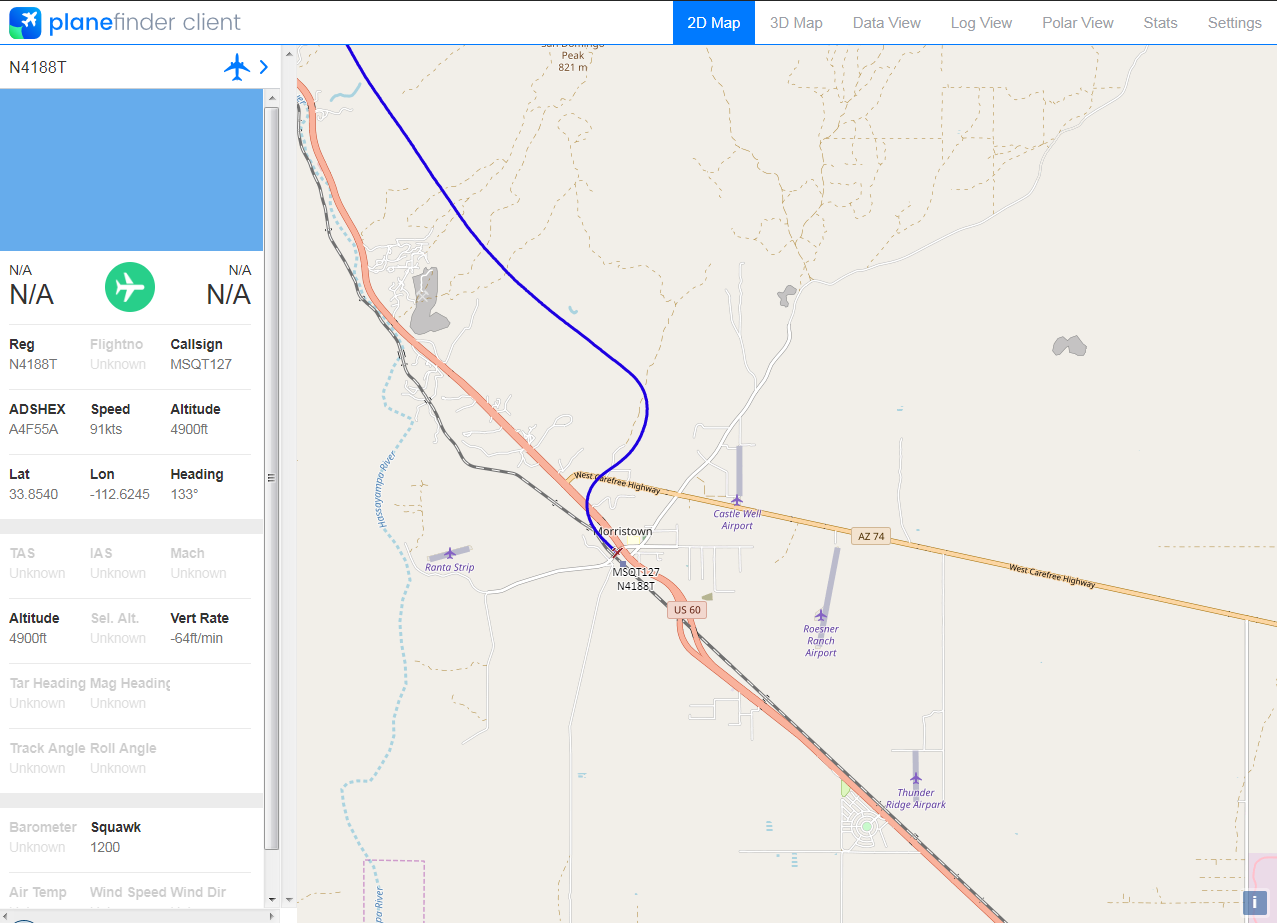The width and height of the screenshot is (1277, 923).
Task: Click the map info button
Action: coord(1255,902)
